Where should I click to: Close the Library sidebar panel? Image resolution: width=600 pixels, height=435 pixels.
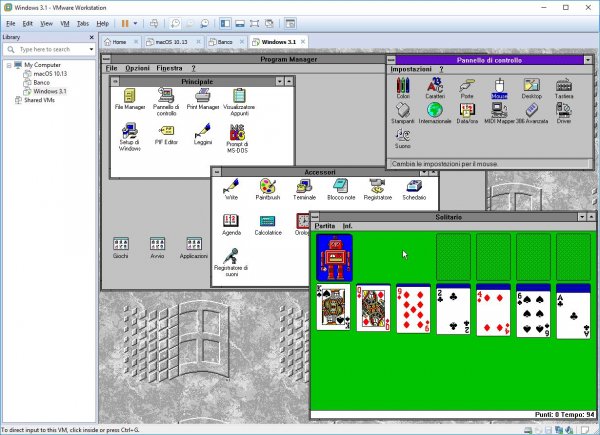point(91,37)
